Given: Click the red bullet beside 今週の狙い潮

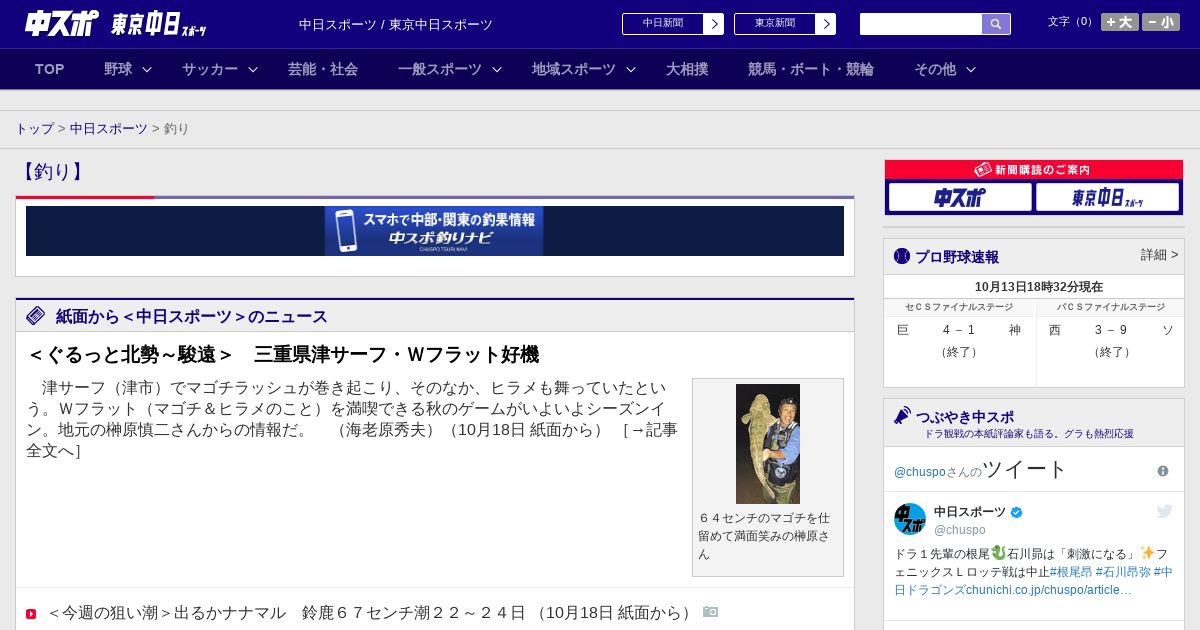Looking at the screenshot, I should 31,614.
